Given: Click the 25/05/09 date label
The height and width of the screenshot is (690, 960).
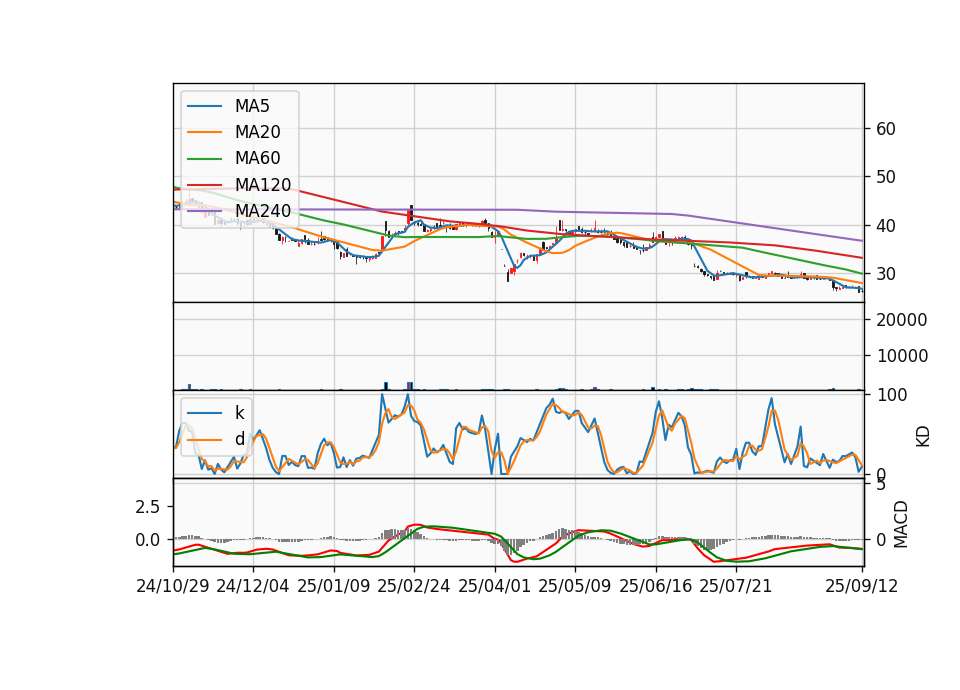Looking at the screenshot, I should (574, 586).
